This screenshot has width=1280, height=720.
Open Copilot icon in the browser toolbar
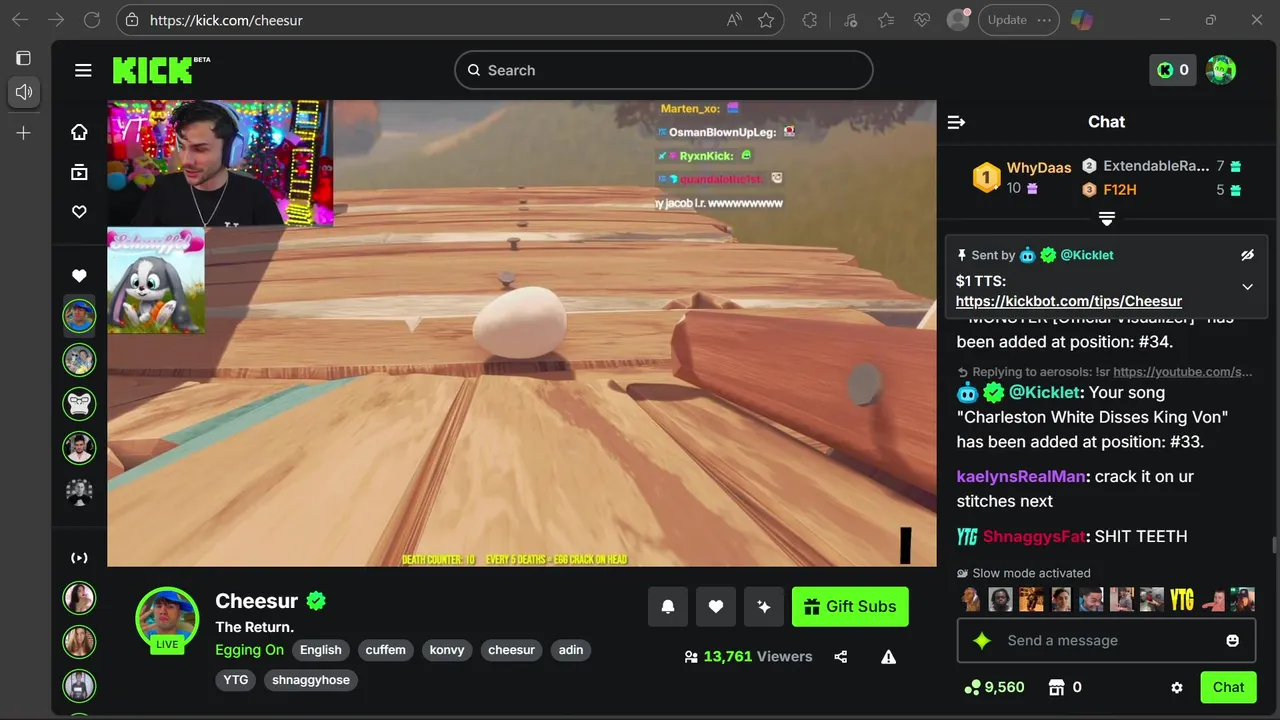click(x=1081, y=20)
